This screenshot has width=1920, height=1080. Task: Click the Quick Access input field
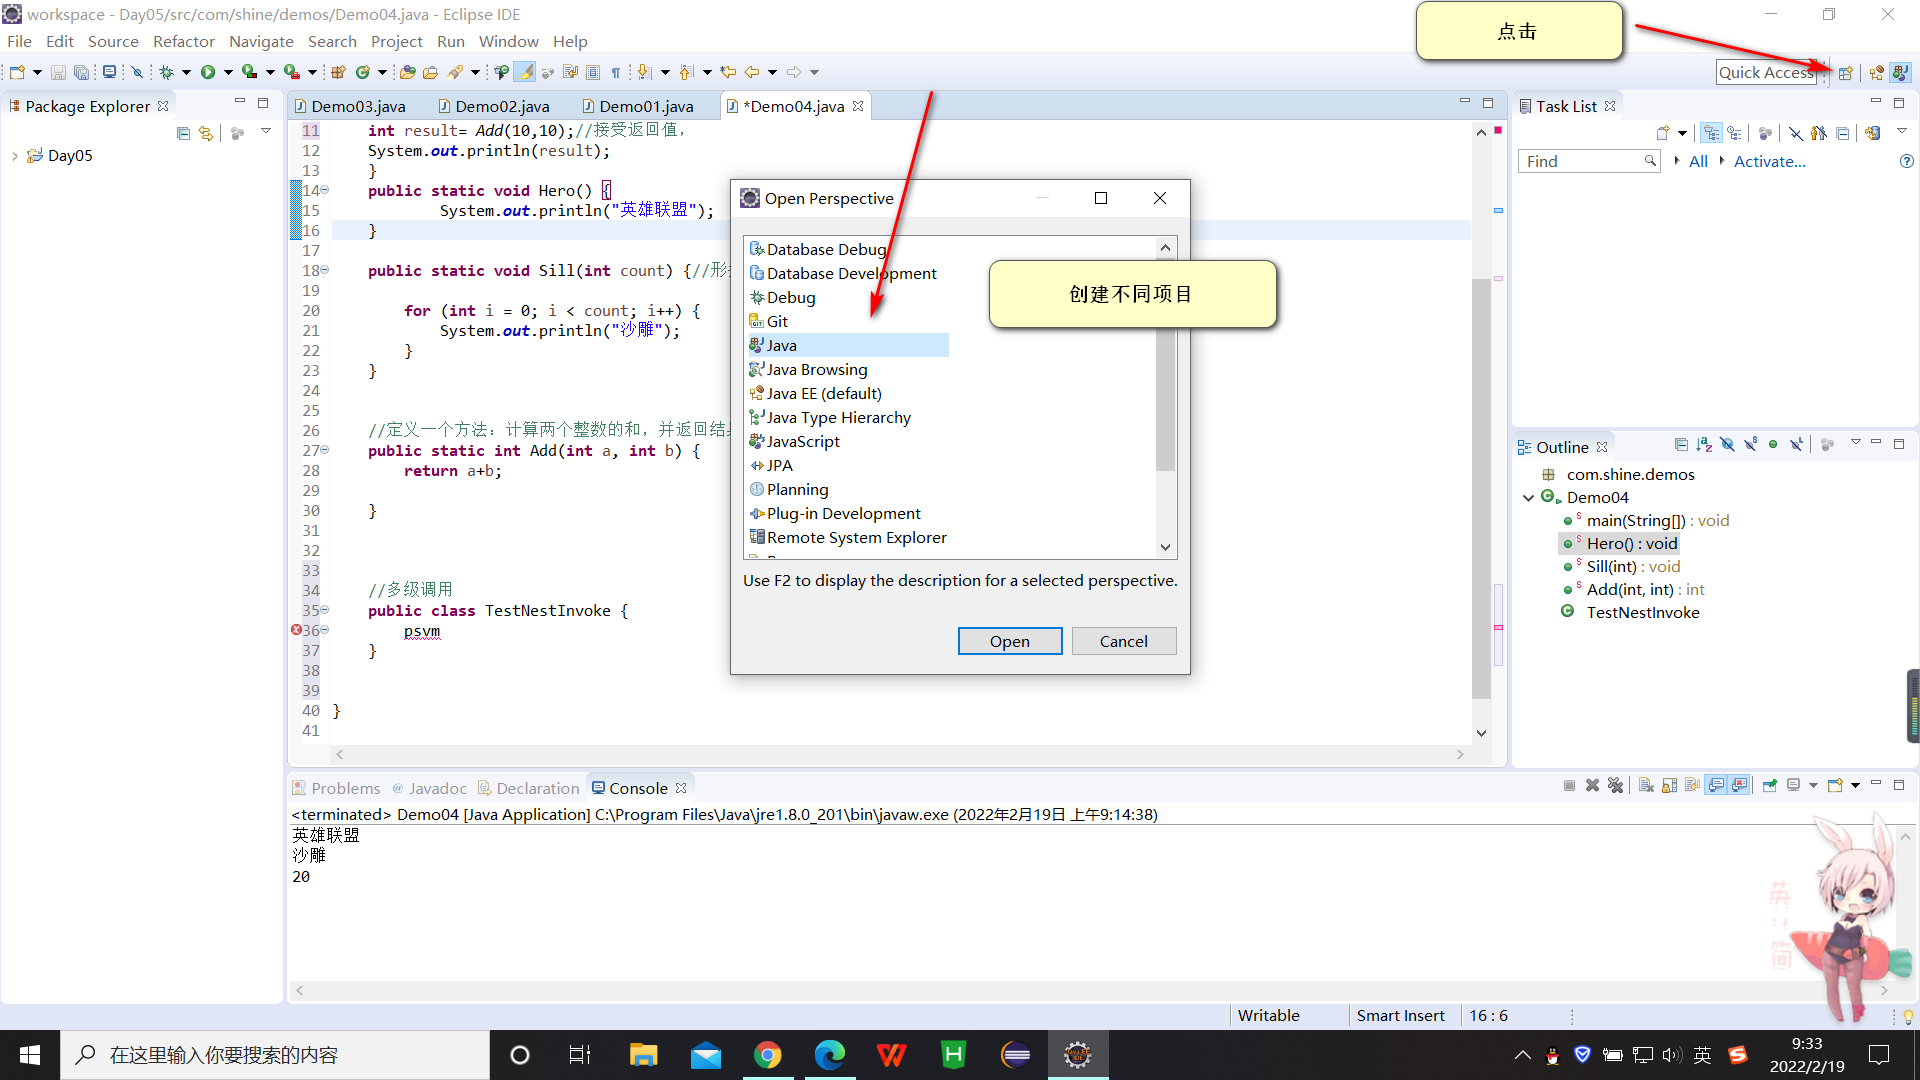pos(1766,72)
